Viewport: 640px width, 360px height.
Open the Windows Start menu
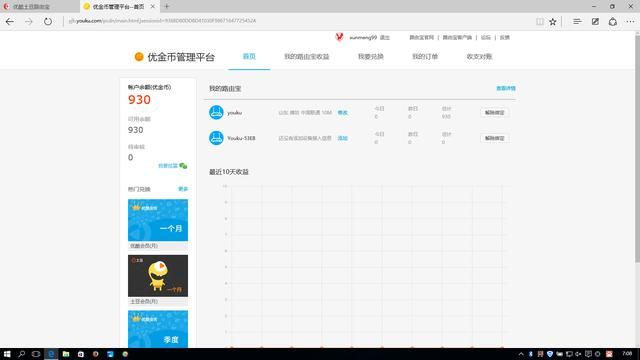[x=7, y=354]
